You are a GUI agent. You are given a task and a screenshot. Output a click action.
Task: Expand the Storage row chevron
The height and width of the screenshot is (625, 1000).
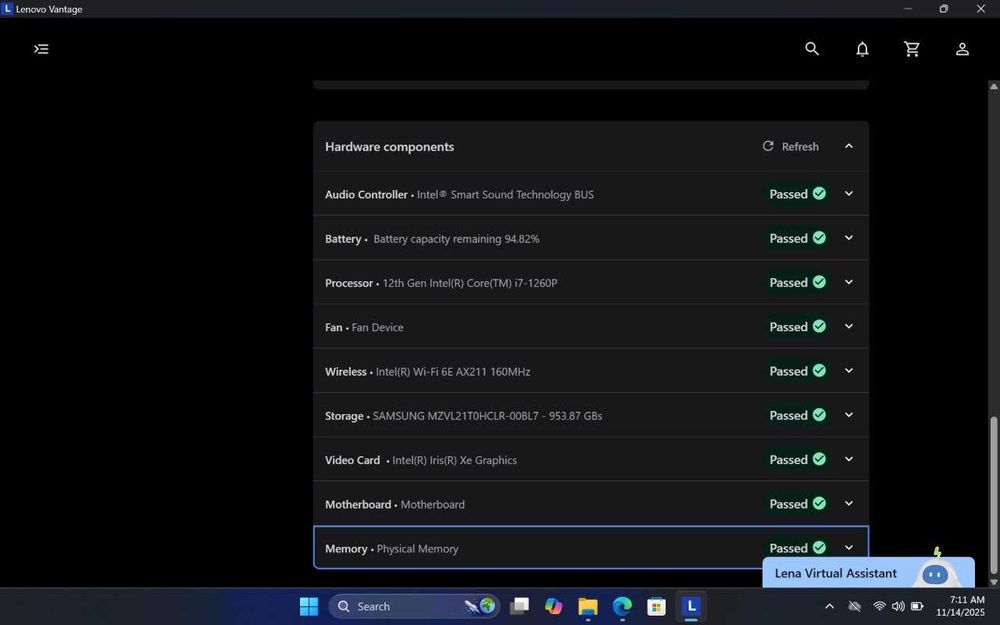point(849,415)
